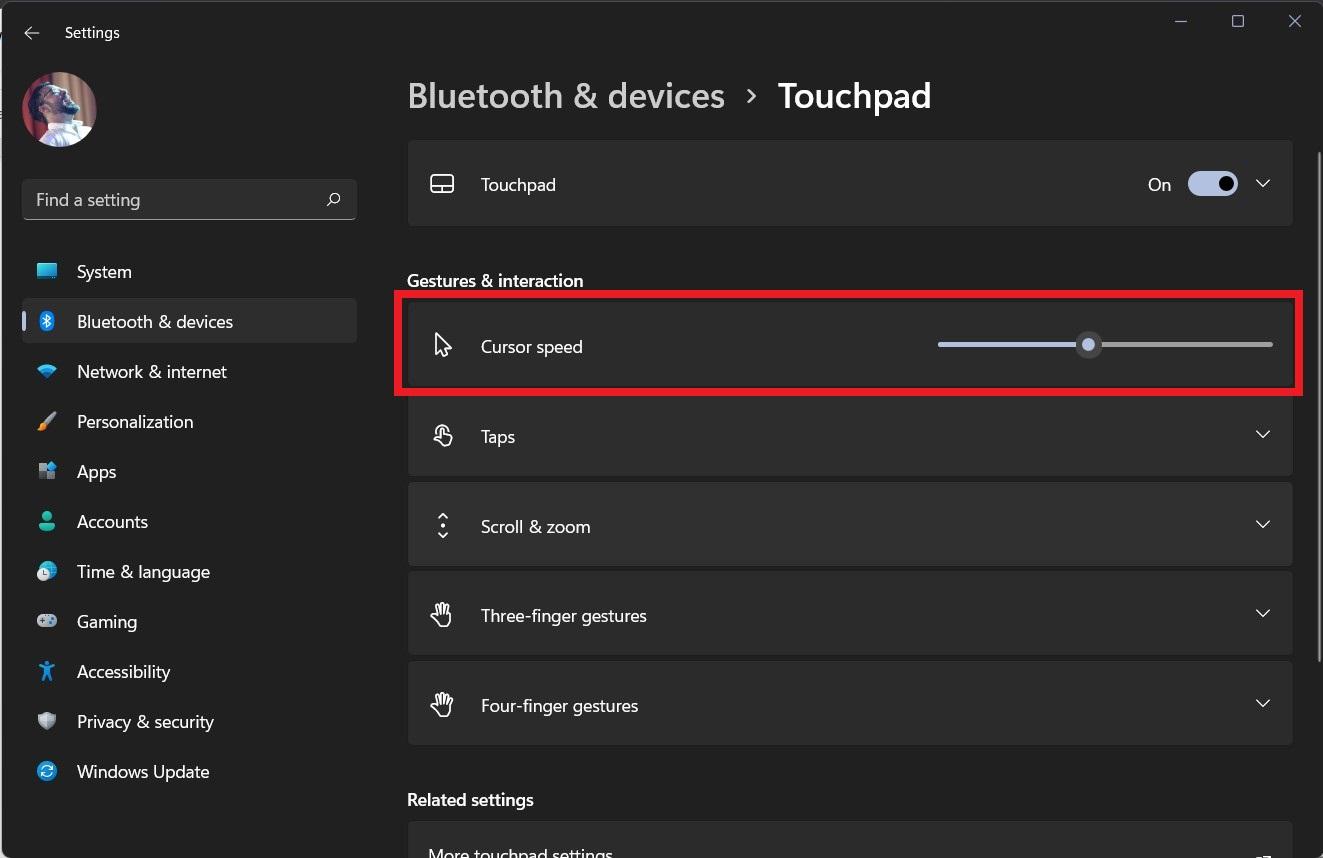Turn off the Touchpad toggle switch

(x=1212, y=184)
